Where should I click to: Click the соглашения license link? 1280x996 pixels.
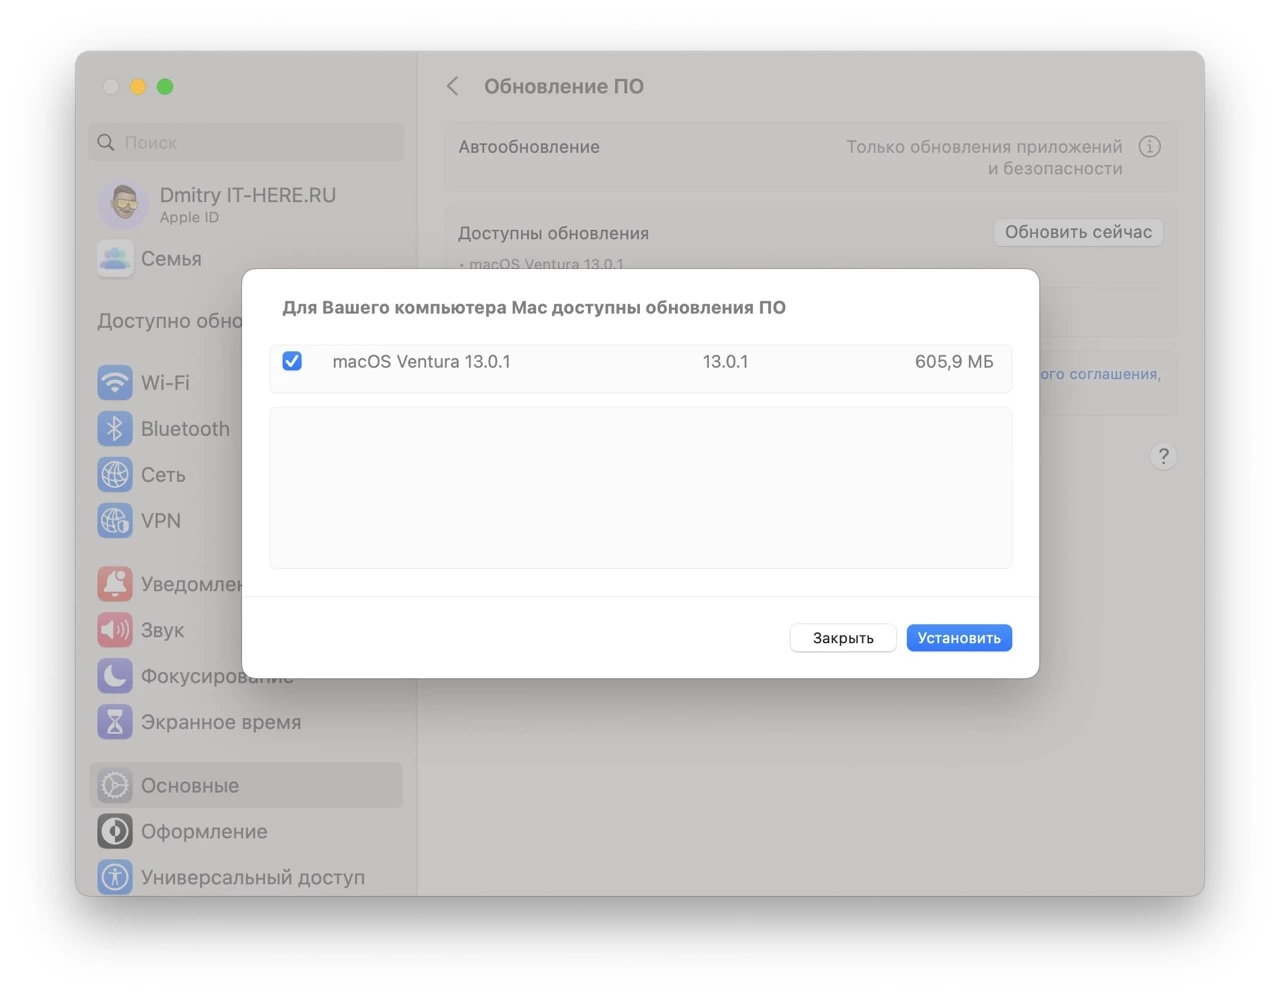(1100, 374)
